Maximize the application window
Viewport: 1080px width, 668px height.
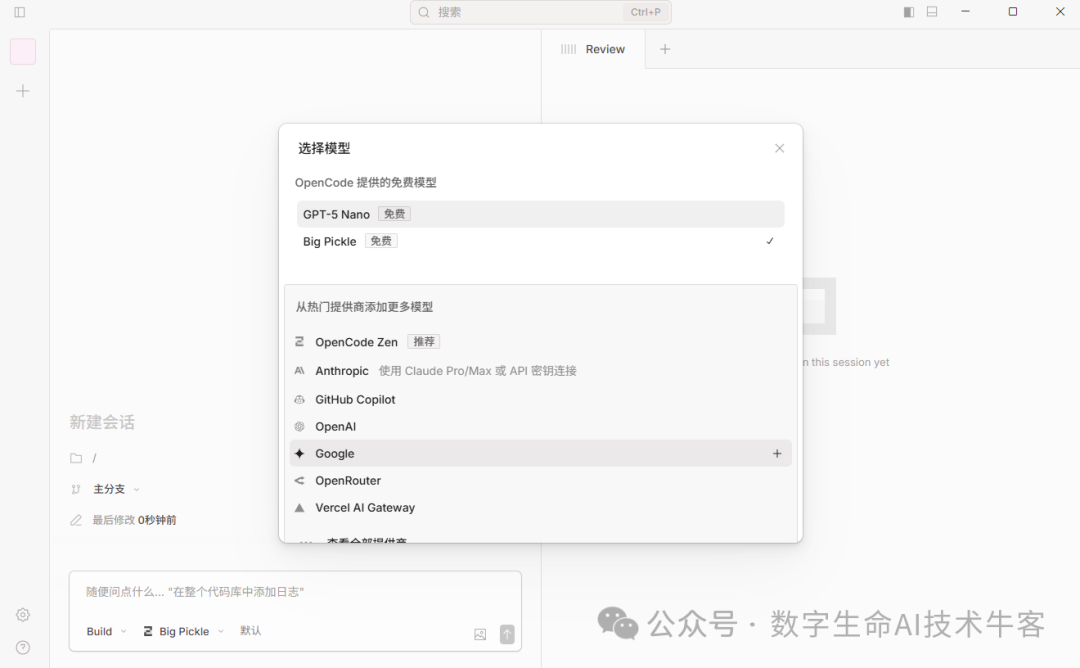[1012, 12]
